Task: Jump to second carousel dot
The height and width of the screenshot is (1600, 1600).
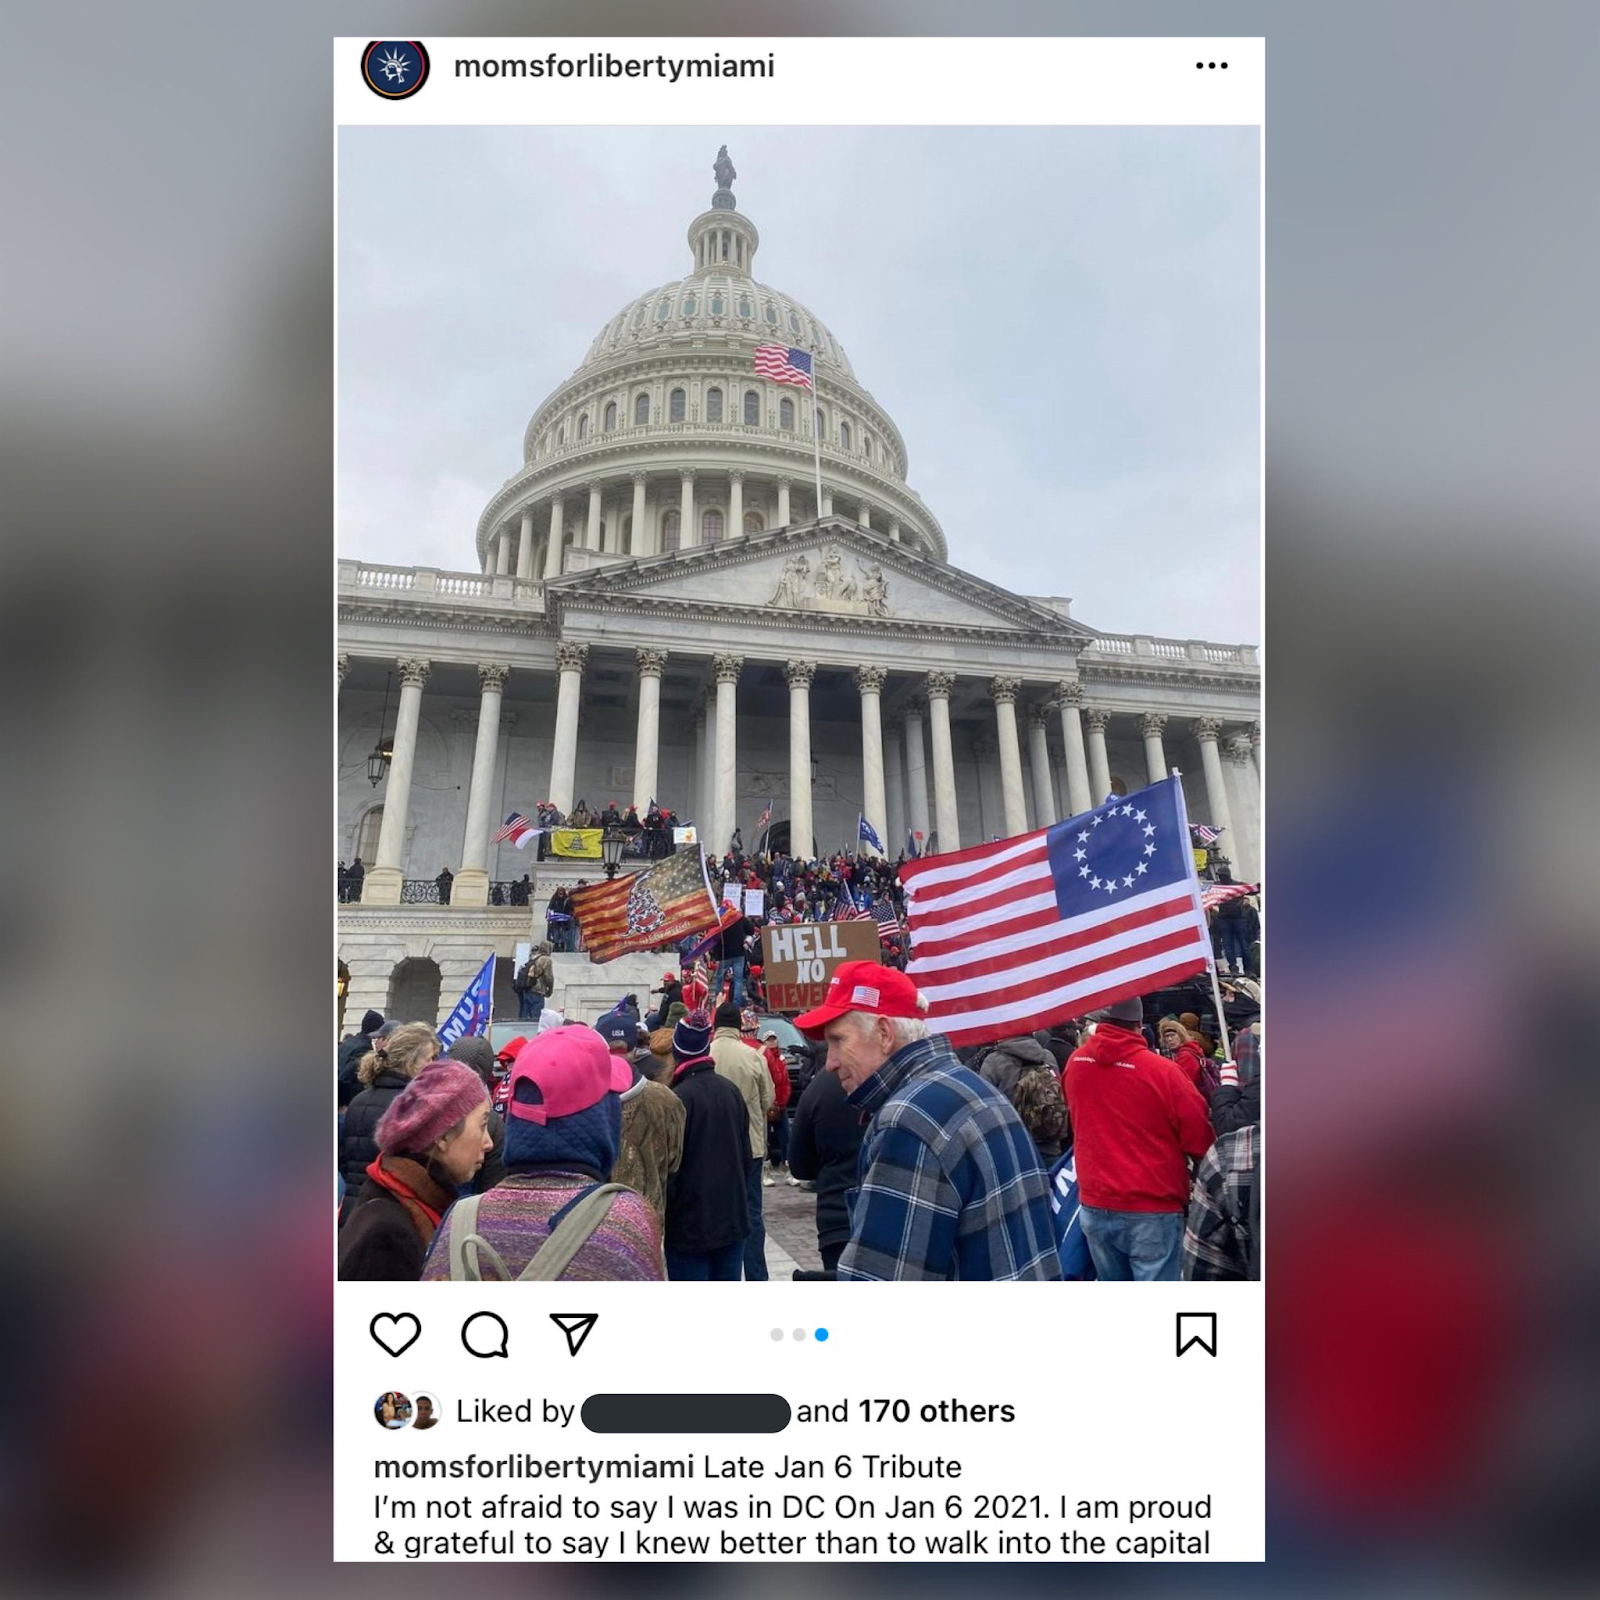Action: [x=799, y=1334]
